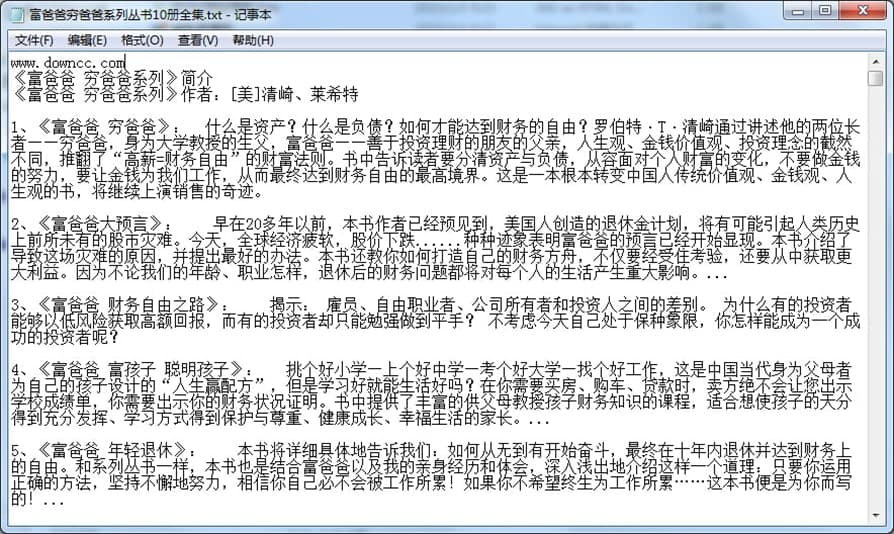The height and width of the screenshot is (534, 894).
Task: Click the text 生观的书，将继续上演销售的奇迹
Action: coord(132,192)
